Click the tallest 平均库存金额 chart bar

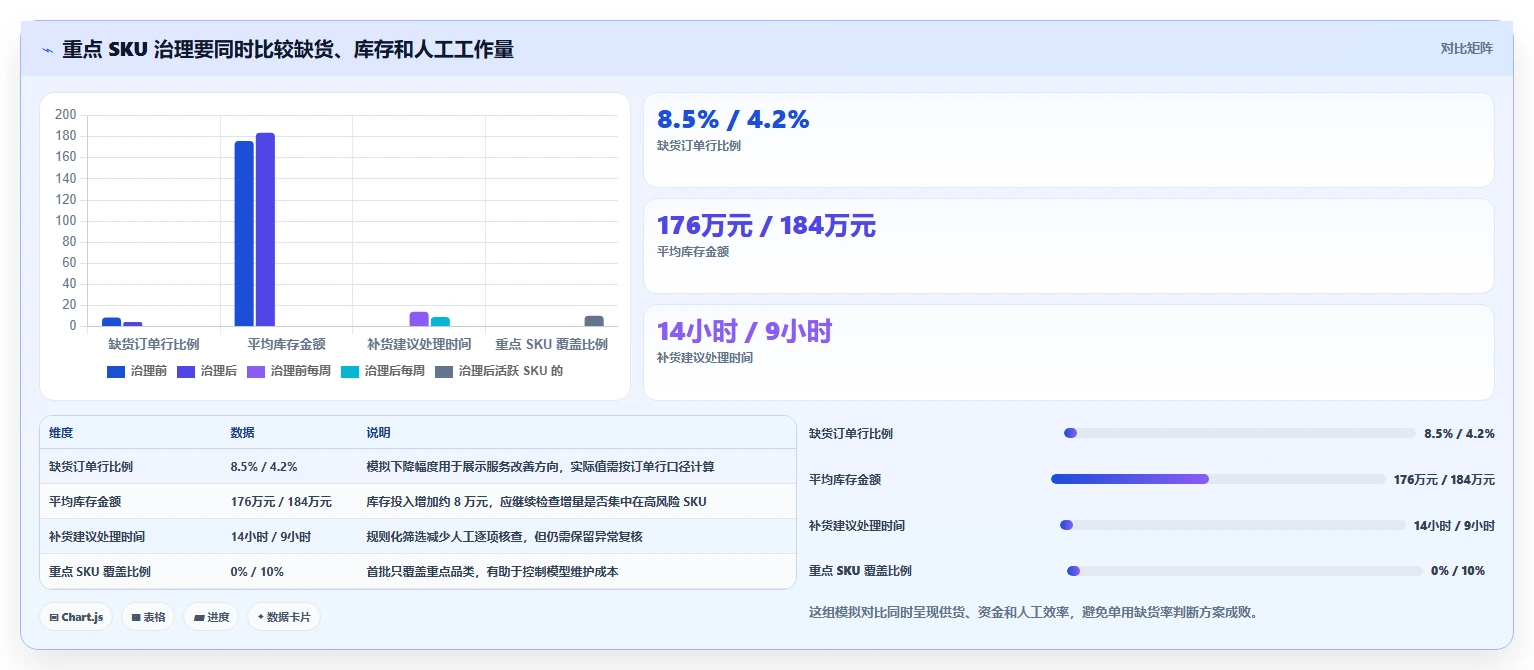point(265,229)
